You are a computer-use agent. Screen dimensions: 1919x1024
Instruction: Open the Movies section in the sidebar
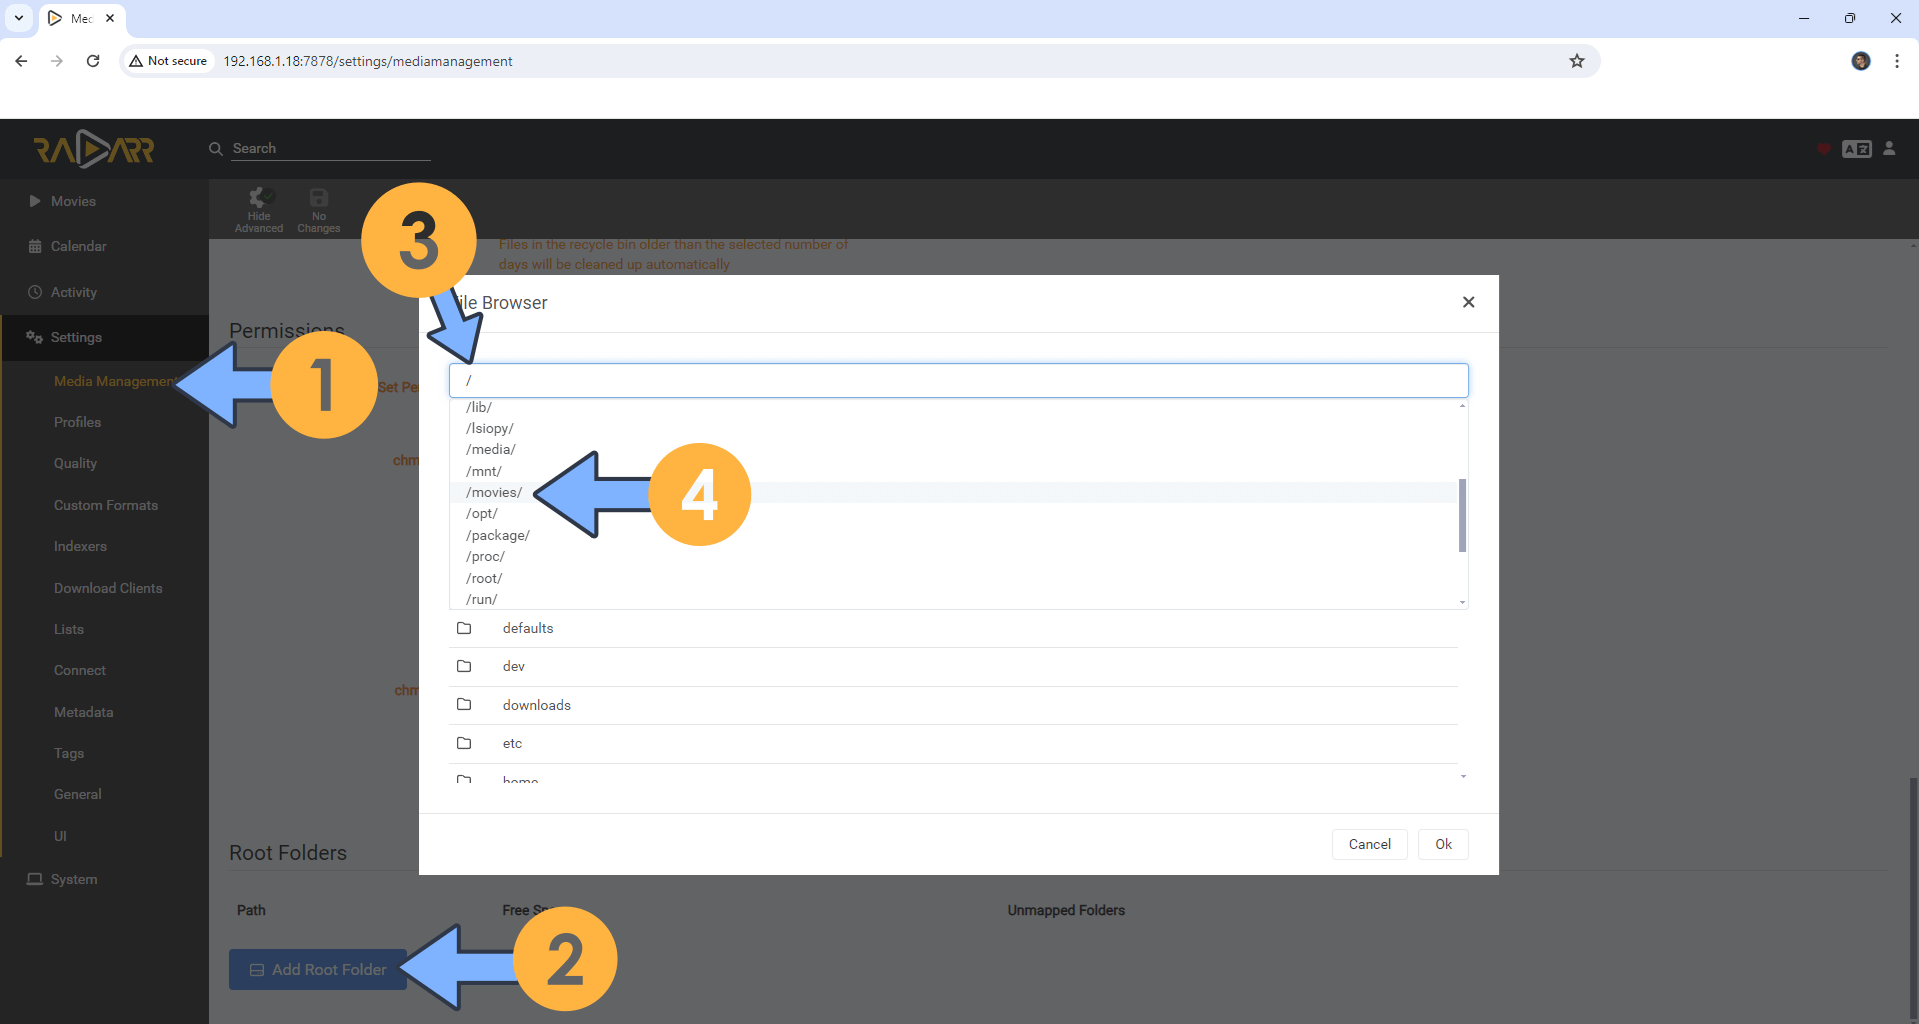click(71, 200)
